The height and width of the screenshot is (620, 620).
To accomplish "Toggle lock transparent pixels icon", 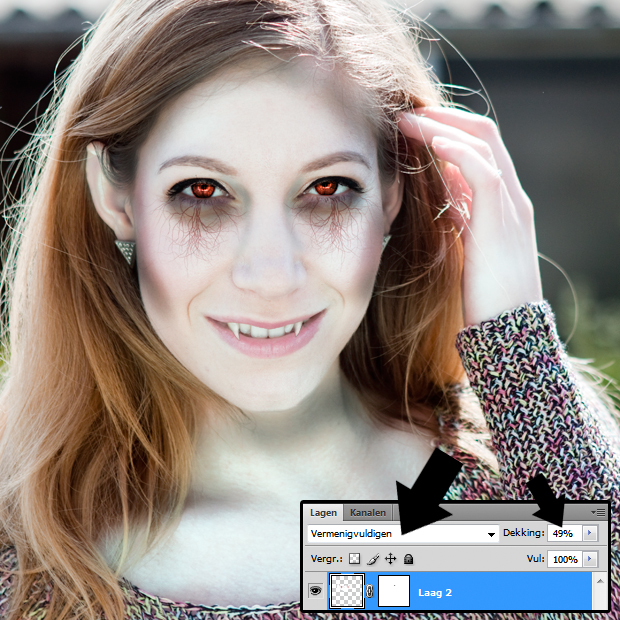I will 354,559.
